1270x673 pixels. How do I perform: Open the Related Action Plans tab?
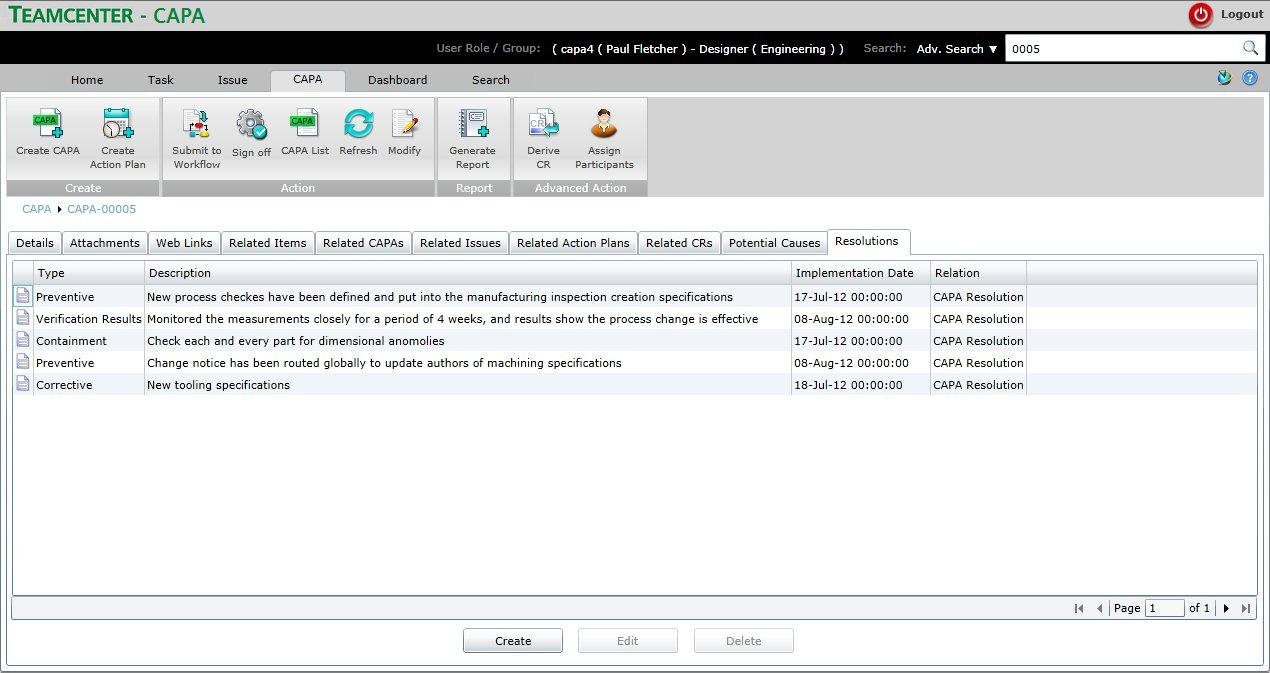click(573, 243)
